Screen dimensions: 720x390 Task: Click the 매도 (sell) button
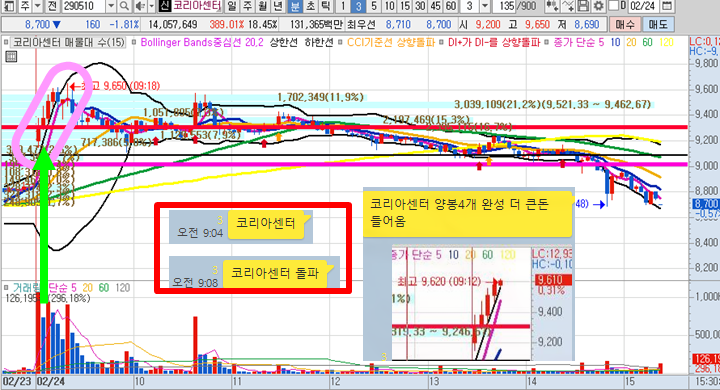pos(658,24)
